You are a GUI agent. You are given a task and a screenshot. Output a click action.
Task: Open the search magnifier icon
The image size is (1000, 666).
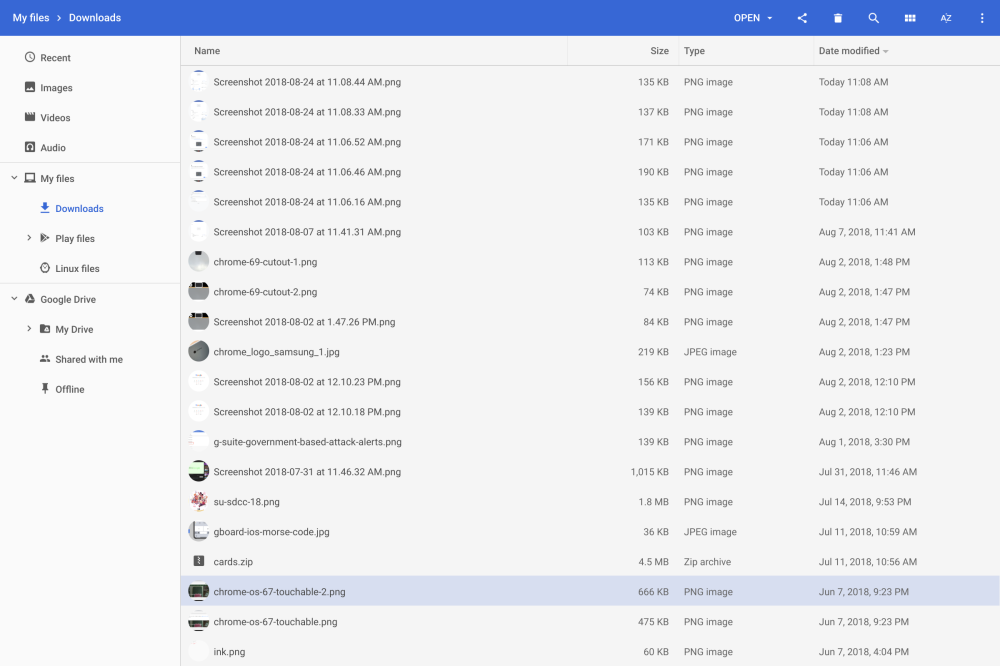pos(874,18)
